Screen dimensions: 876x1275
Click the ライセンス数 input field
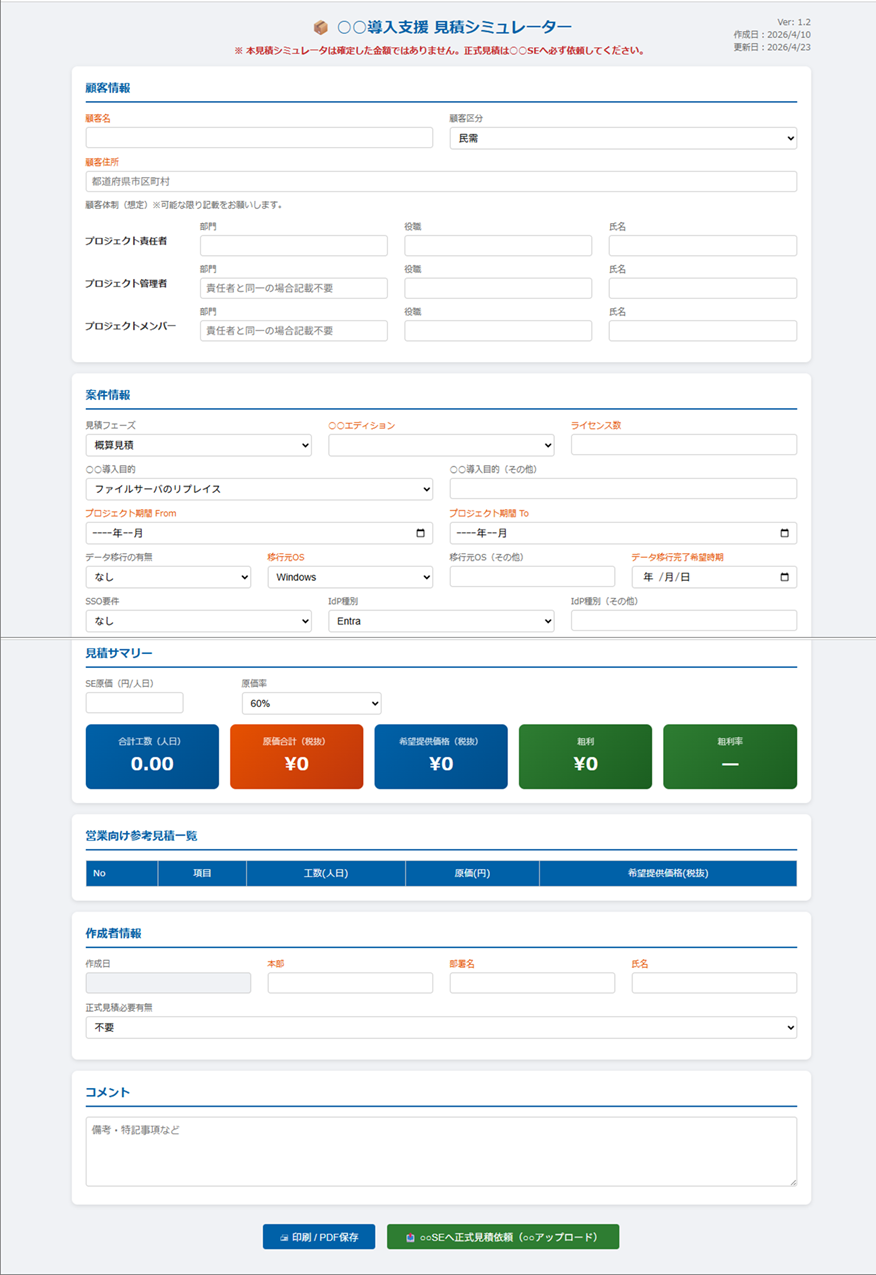pyautogui.click(x=684, y=445)
